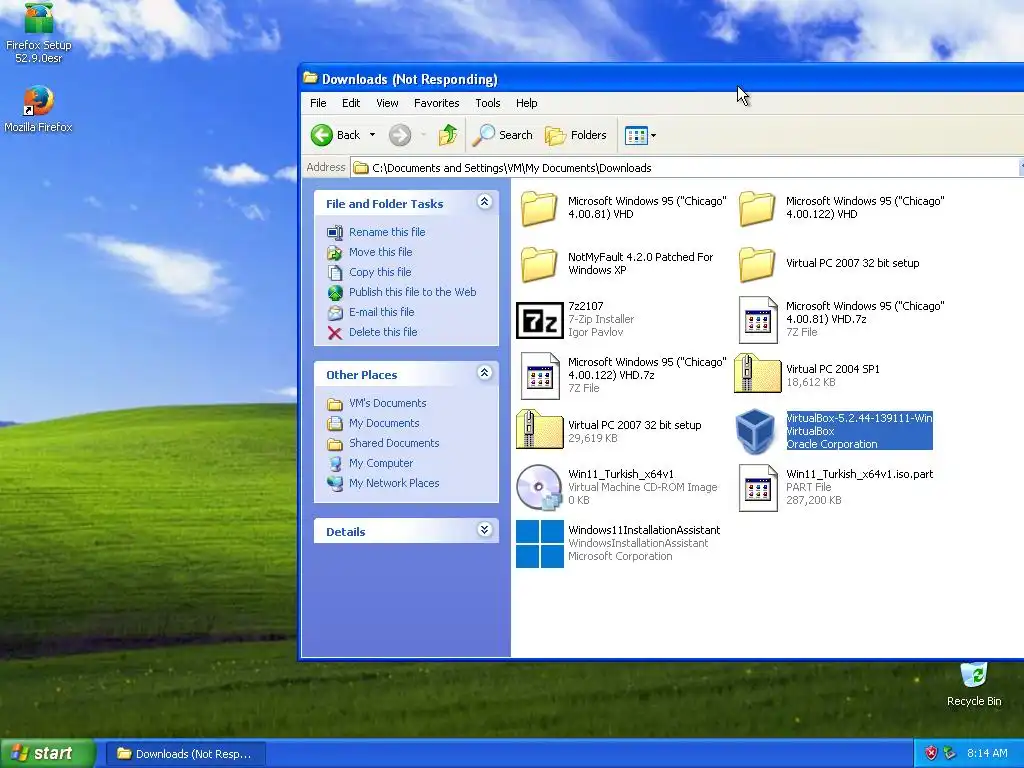Click the My Computer icon in Other Places
Viewport: 1024px width, 768px height.
(x=335, y=464)
